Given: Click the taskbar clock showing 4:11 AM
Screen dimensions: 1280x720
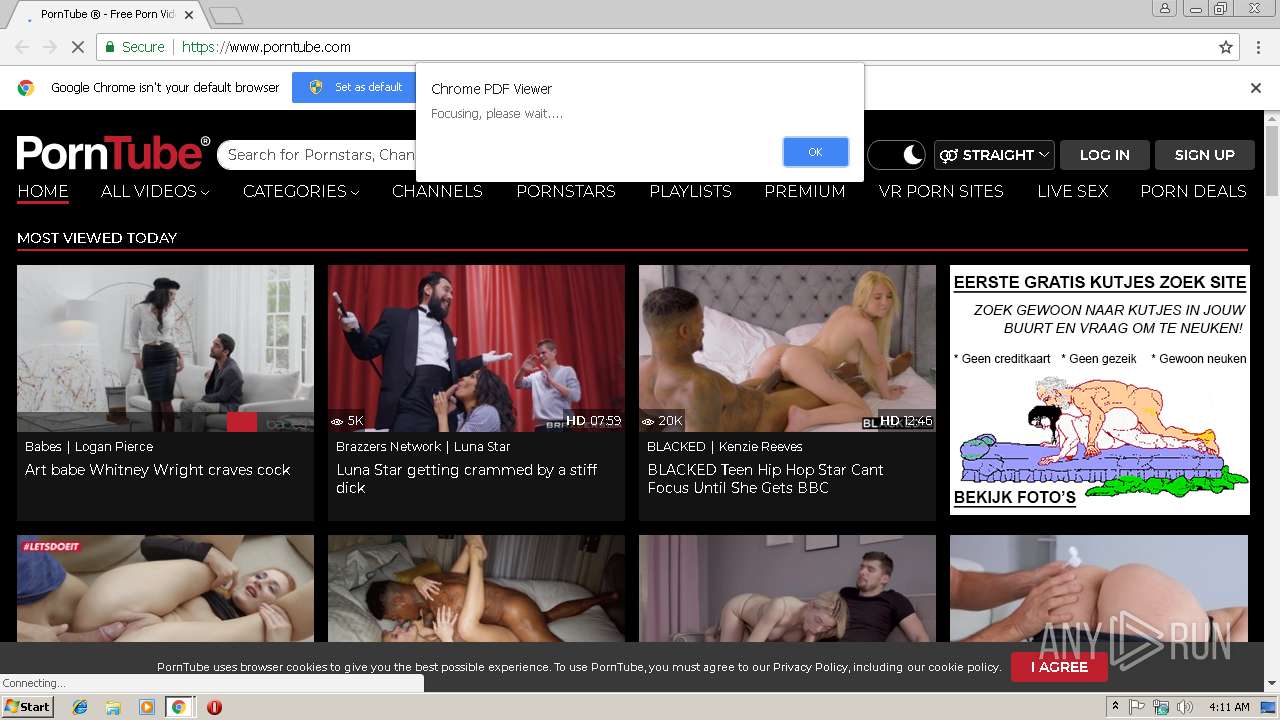Looking at the screenshot, I should tap(1229, 707).
